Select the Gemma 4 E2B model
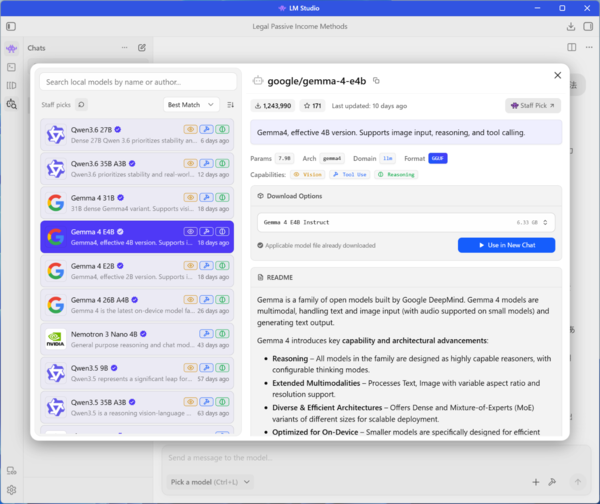600x504 pixels. pyautogui.click(x=137, y=271)
